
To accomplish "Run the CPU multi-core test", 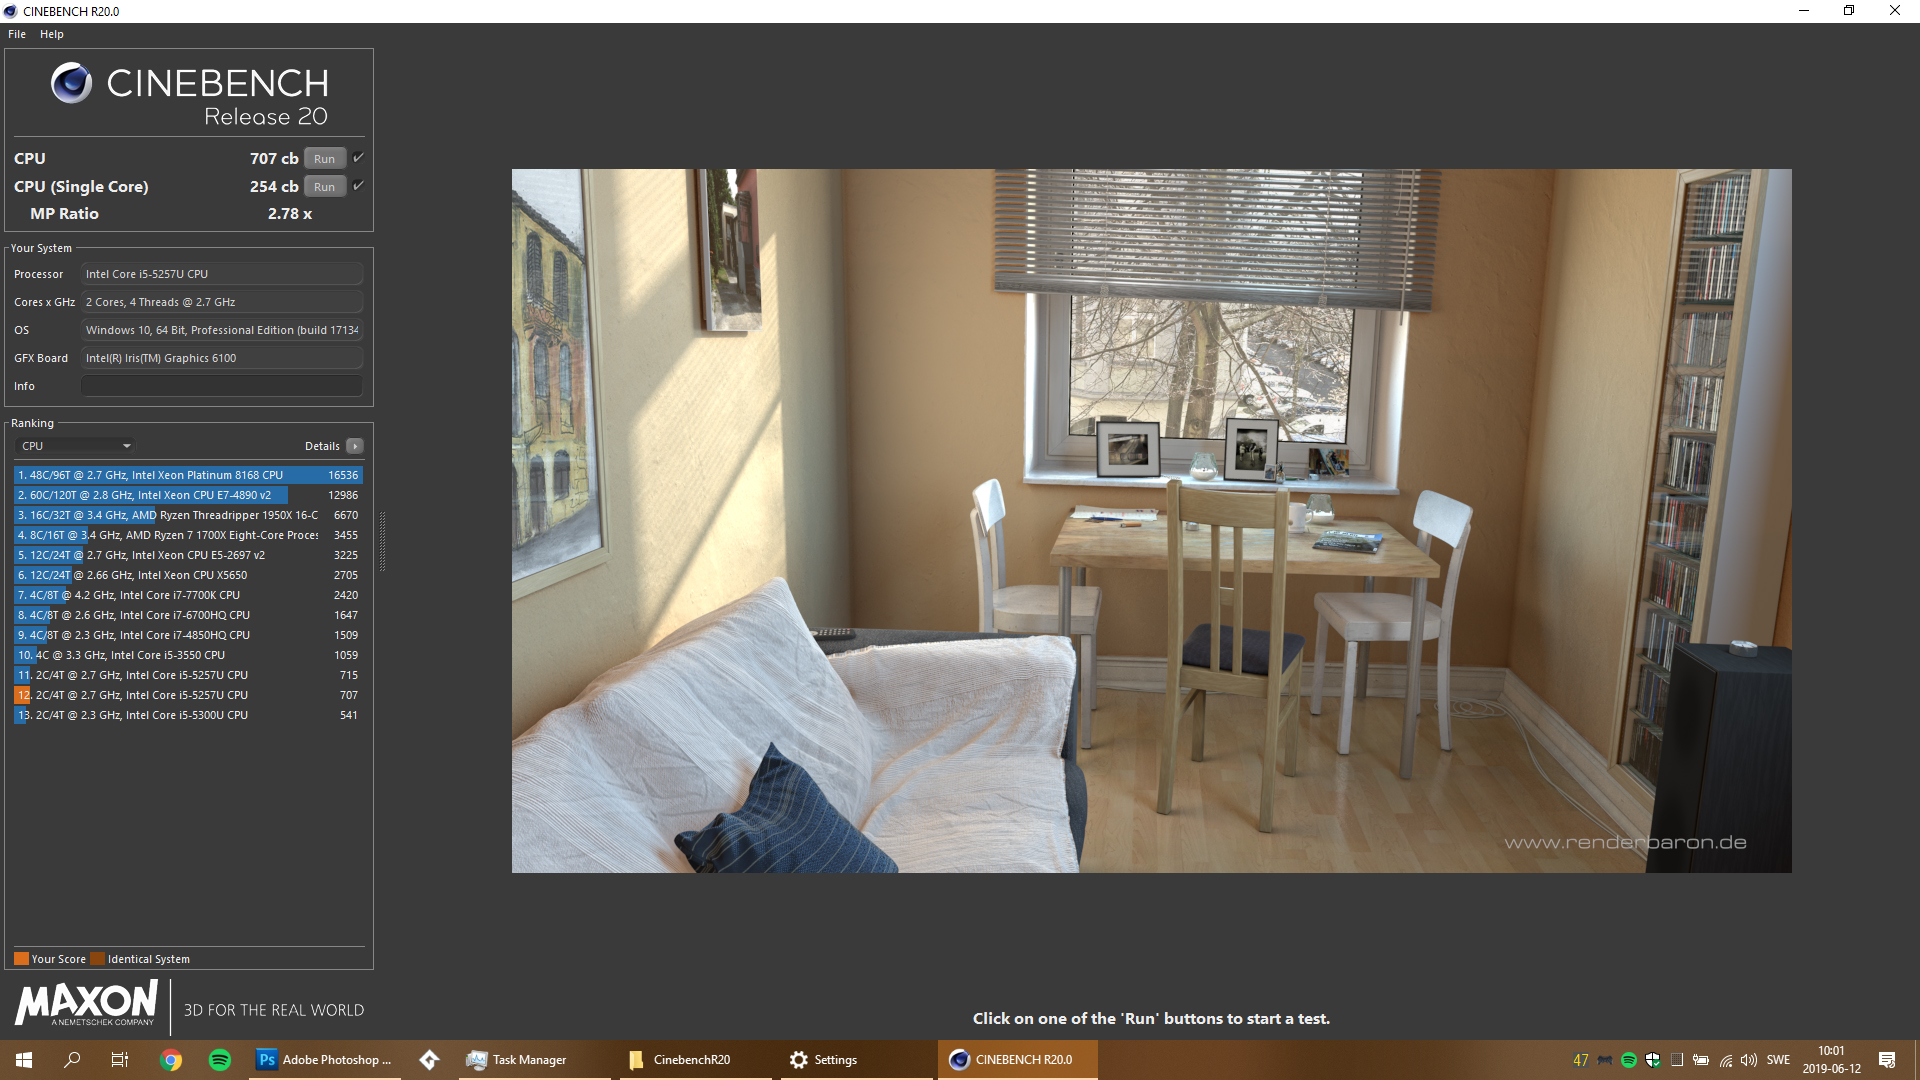I will 324,159.
